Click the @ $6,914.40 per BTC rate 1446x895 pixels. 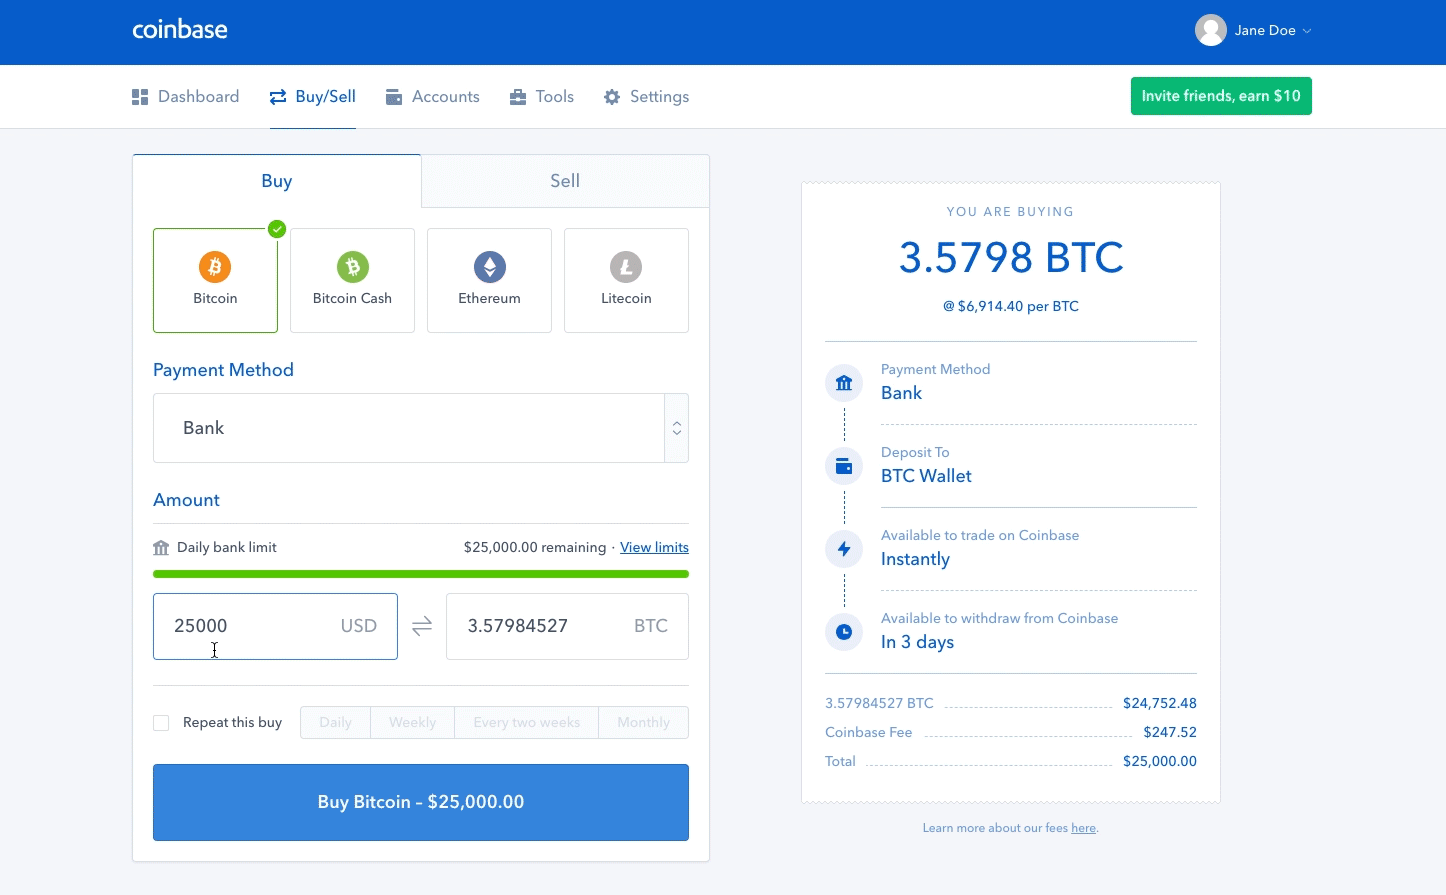pyautogui.click(x=1011, y=306)
